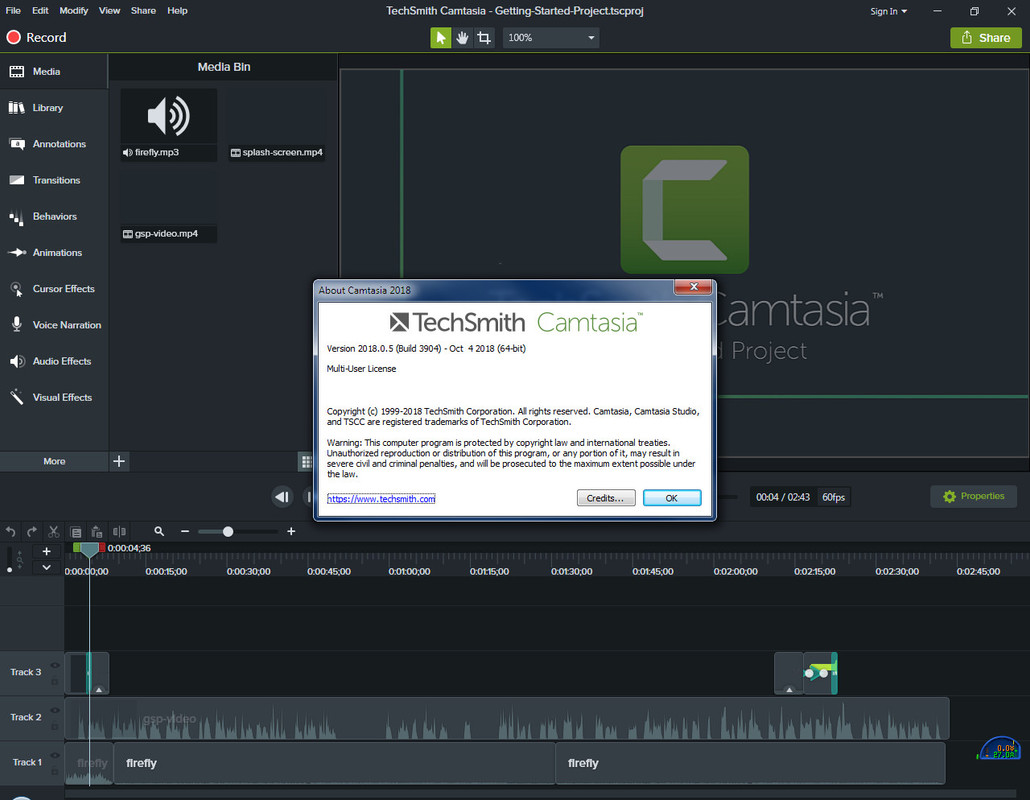Open the Animations panel
This screenshot has width=1030, height=800.
click(54, 252)
